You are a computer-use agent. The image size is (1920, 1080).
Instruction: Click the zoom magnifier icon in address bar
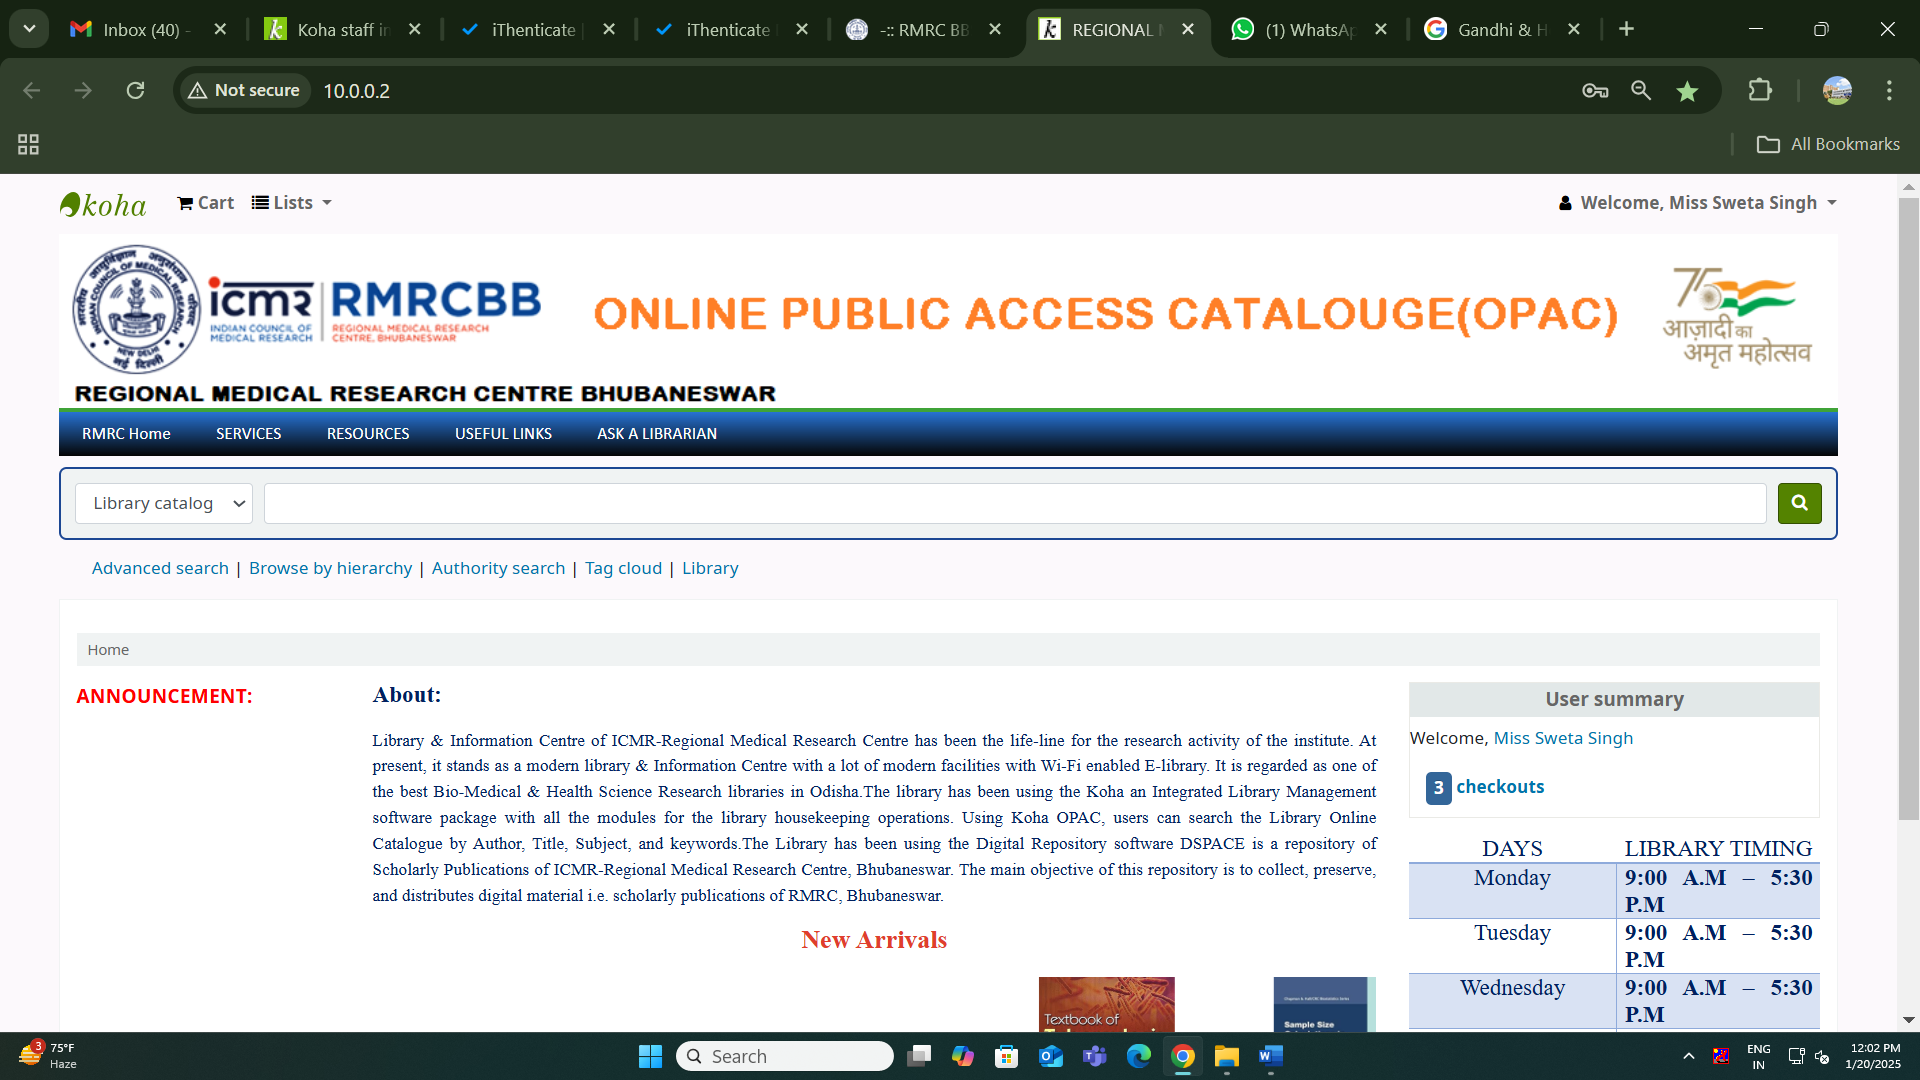(x=1641, y=91)
